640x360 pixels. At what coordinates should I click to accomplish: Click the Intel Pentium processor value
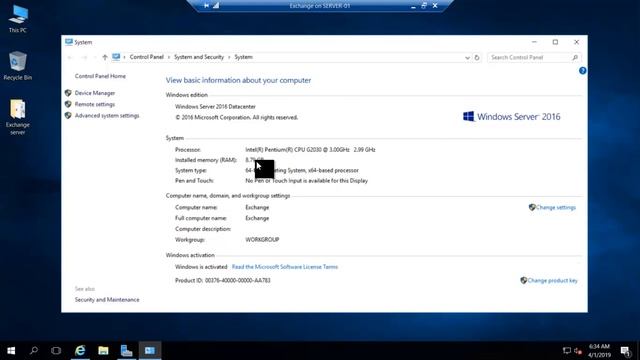(310, 150)
